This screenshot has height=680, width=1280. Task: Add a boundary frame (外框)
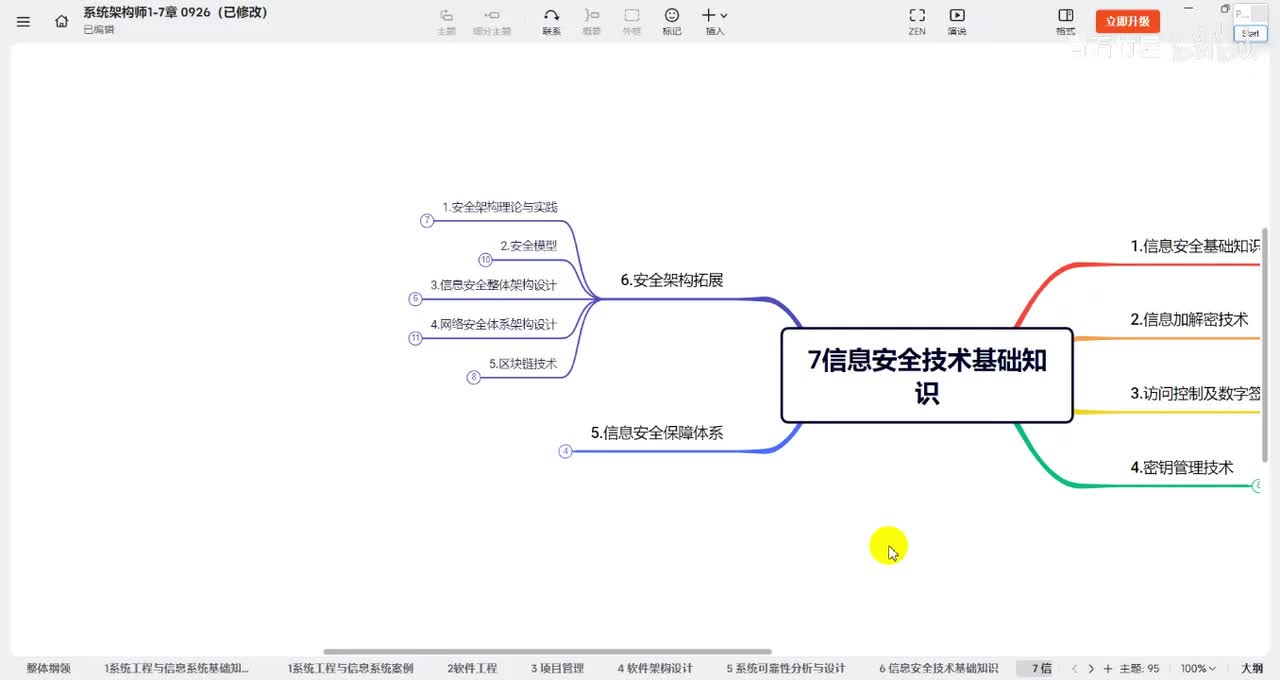tap(632, 21)
